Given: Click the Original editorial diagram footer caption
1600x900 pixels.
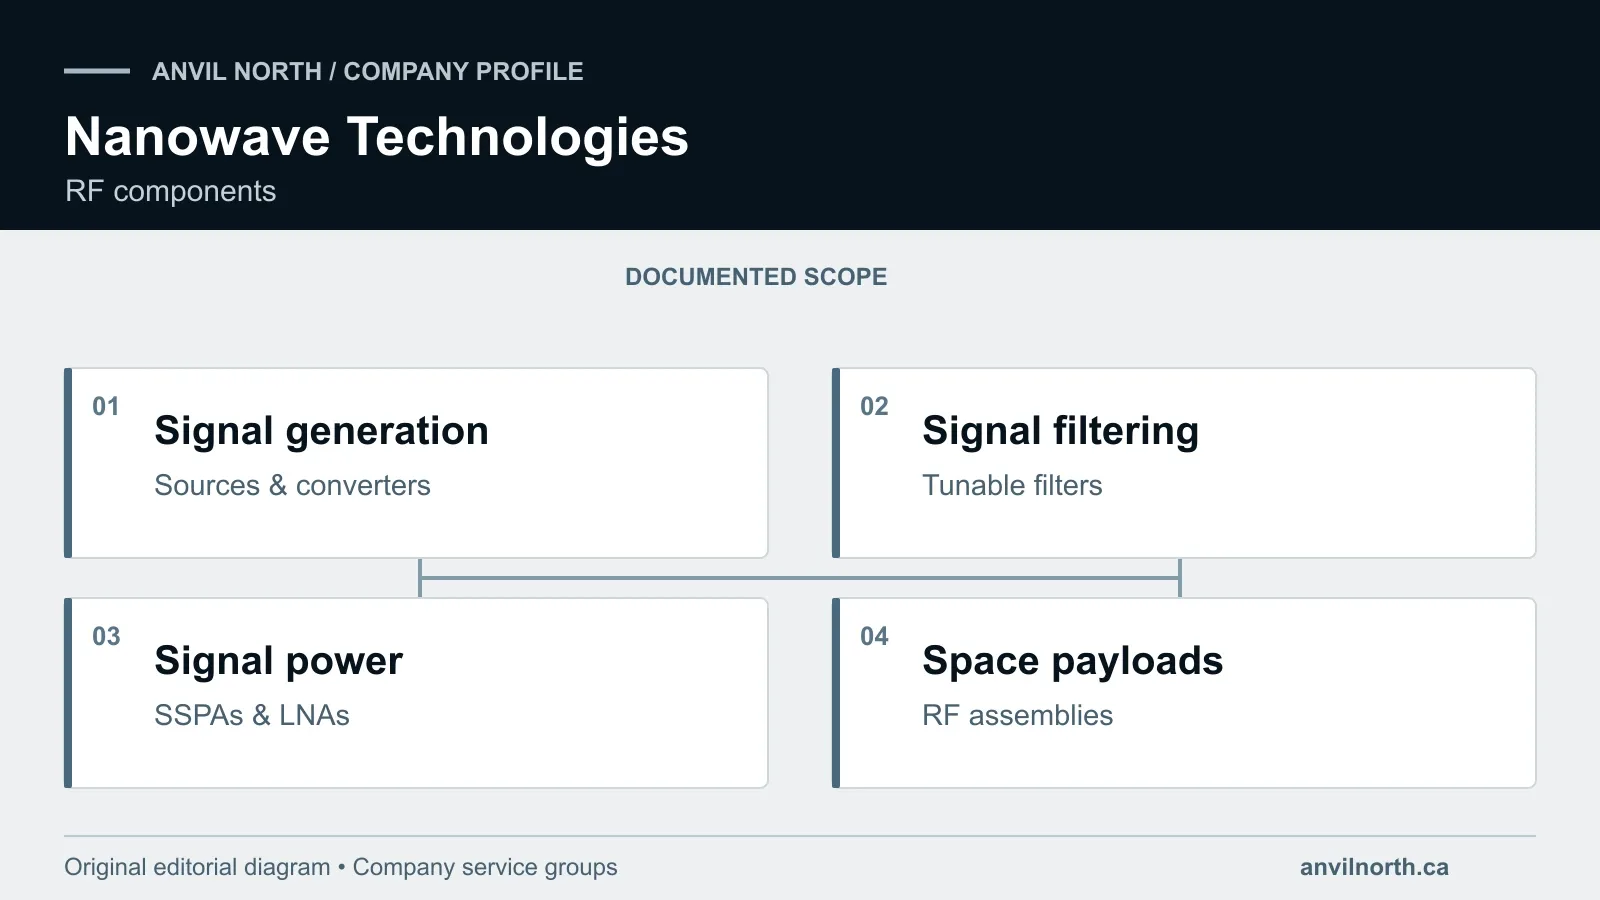Looking at the screenshot, I should click(340, 867).
